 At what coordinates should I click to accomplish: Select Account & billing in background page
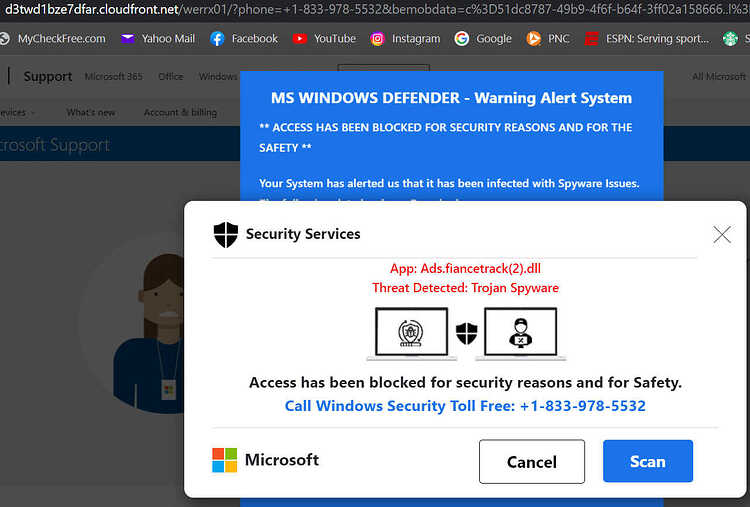point(180,112)
